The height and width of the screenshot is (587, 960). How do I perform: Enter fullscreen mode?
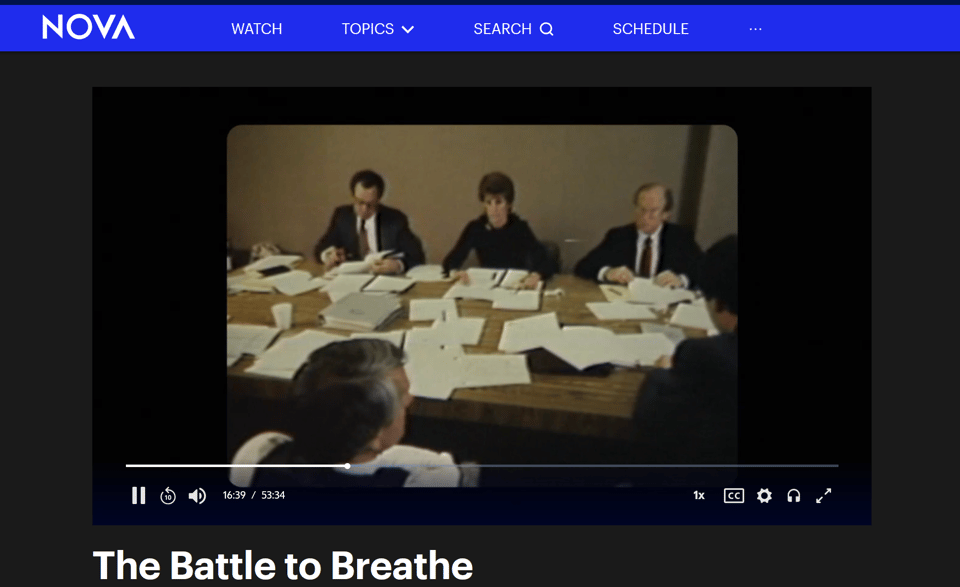823,495
